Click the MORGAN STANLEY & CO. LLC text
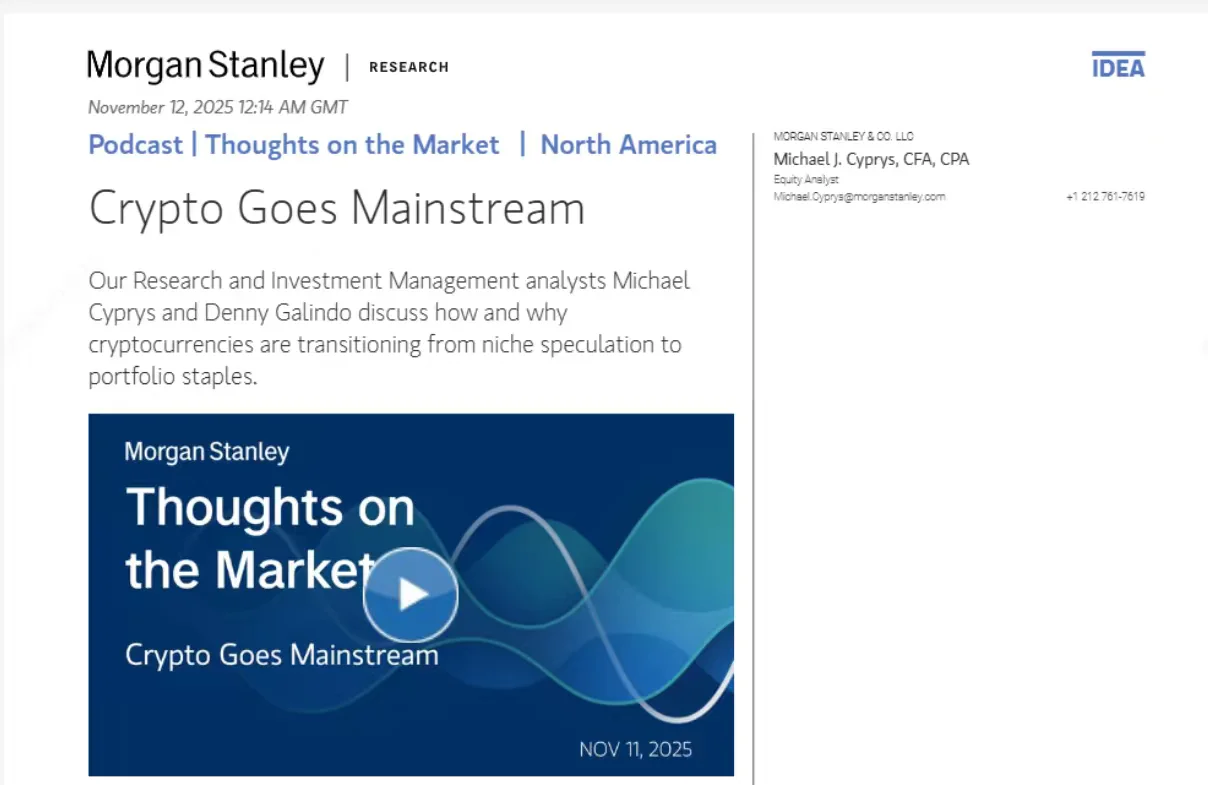 (843, 136)
